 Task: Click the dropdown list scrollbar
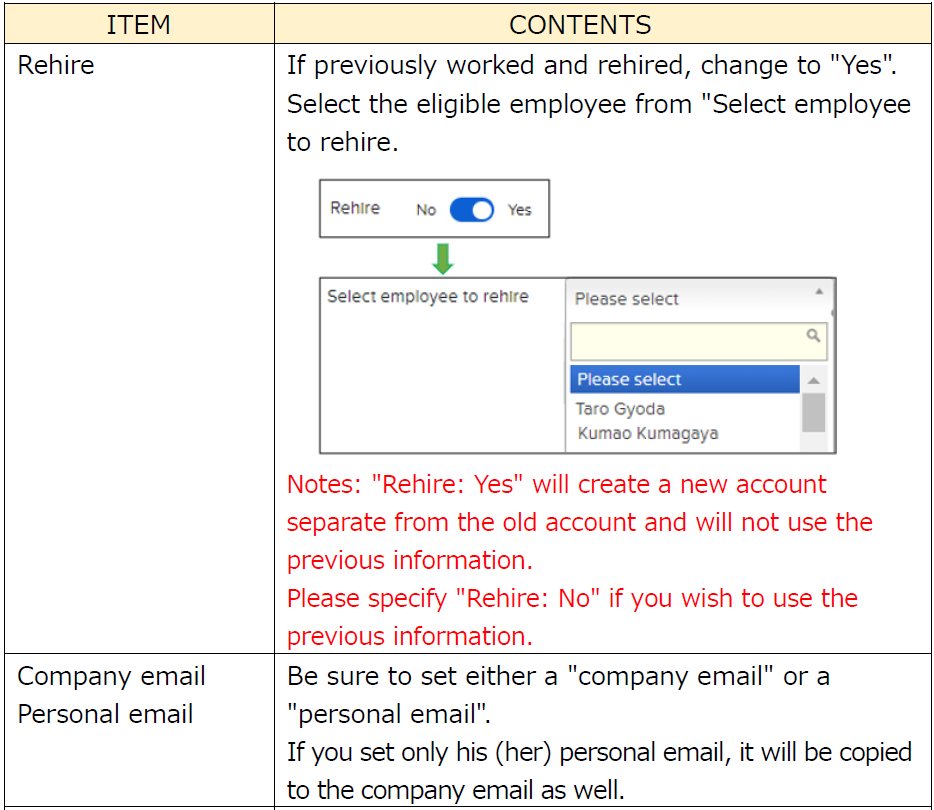814,410
